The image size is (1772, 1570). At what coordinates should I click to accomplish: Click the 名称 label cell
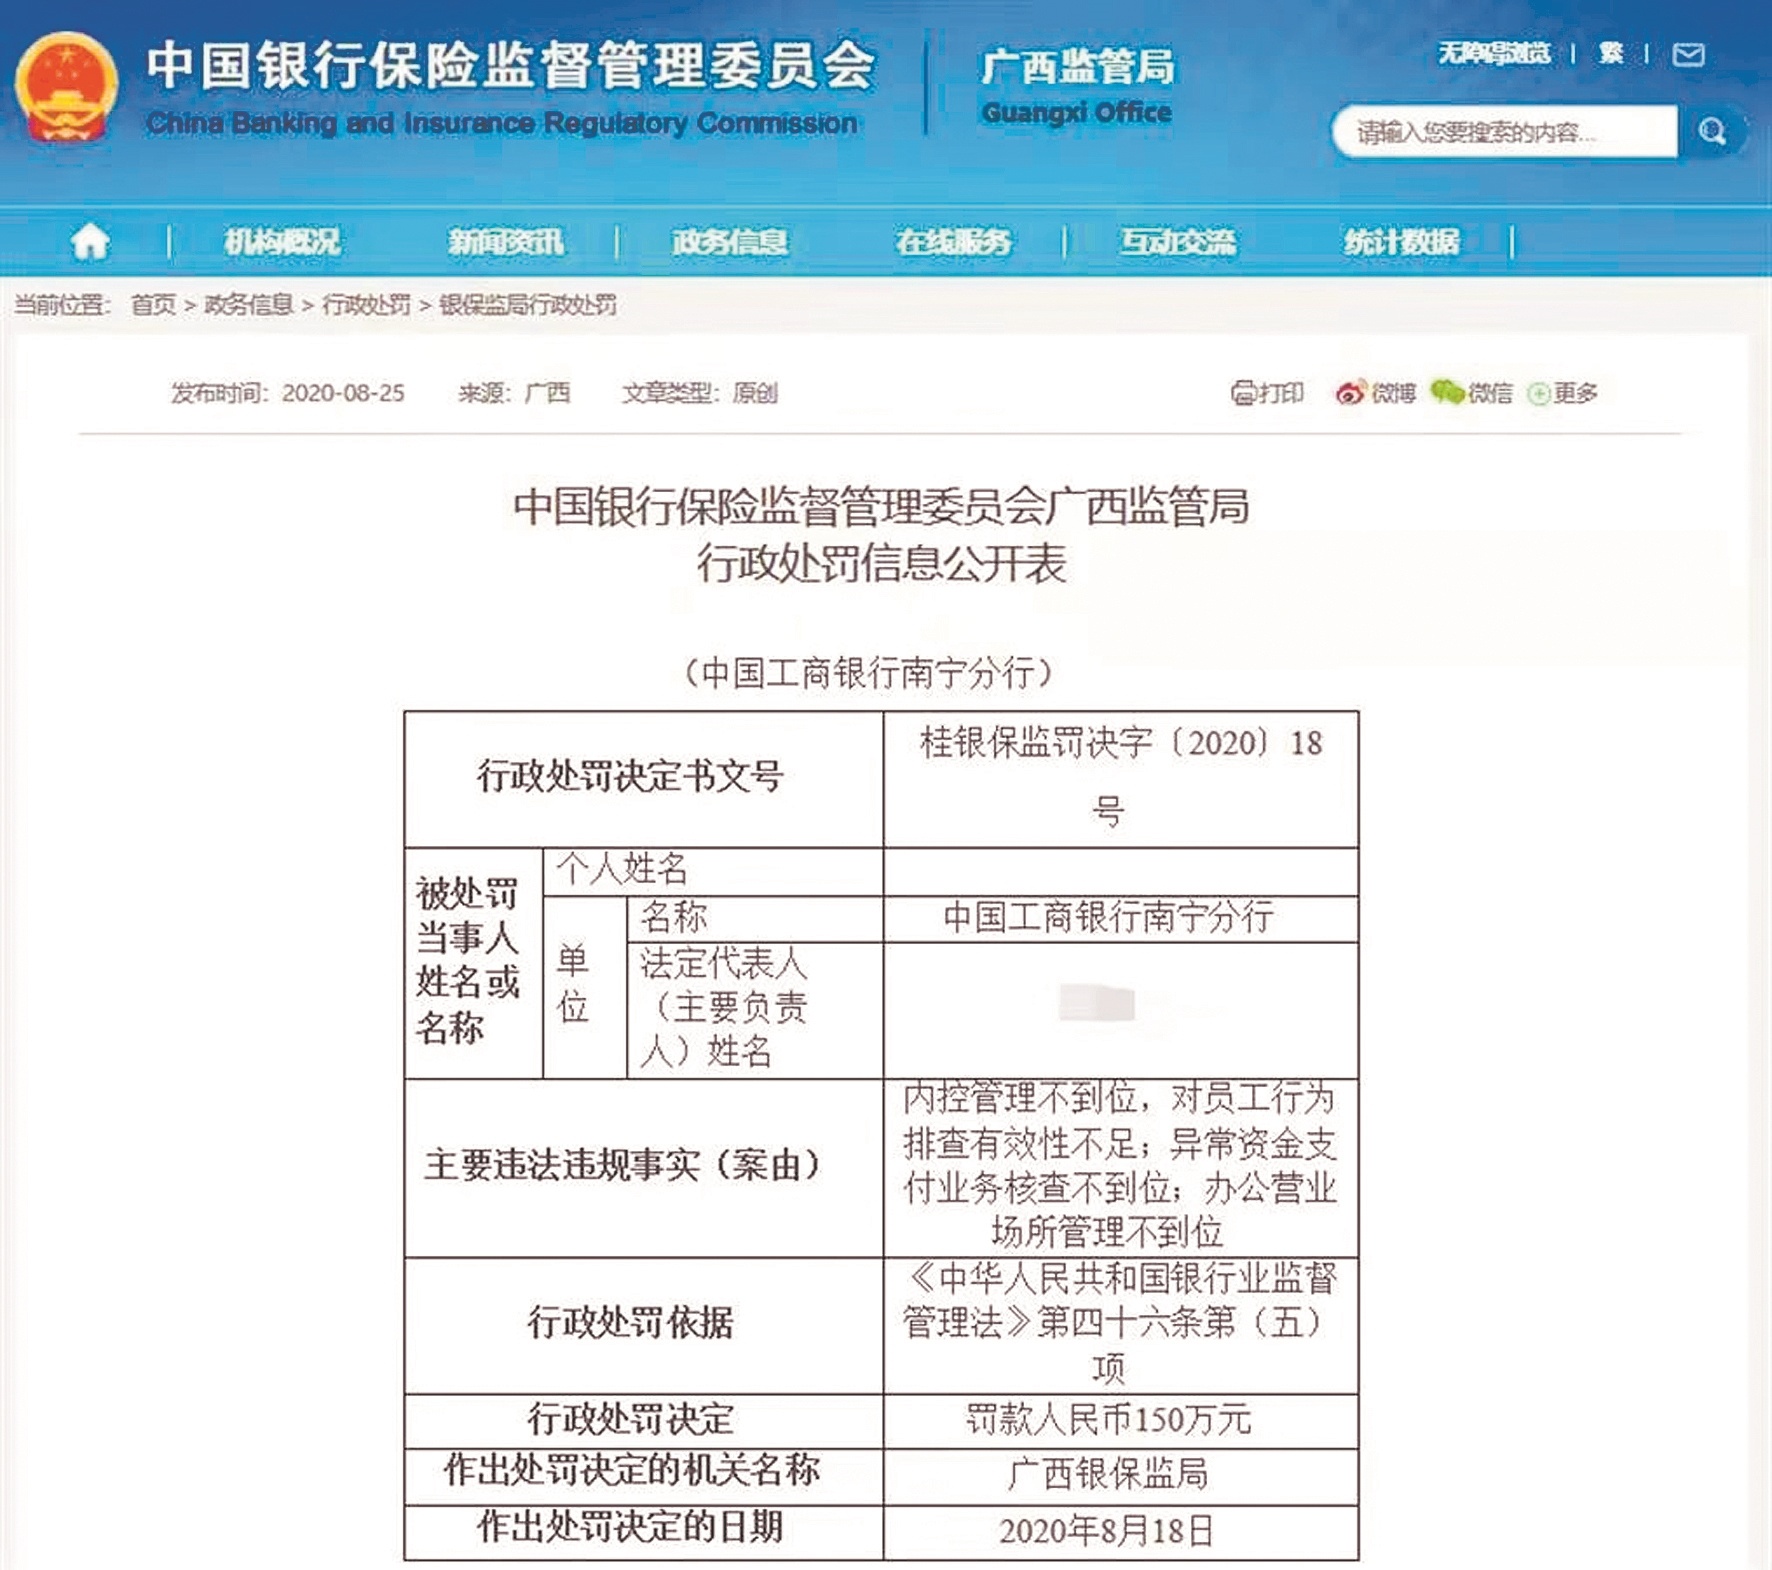pos(755,918)
